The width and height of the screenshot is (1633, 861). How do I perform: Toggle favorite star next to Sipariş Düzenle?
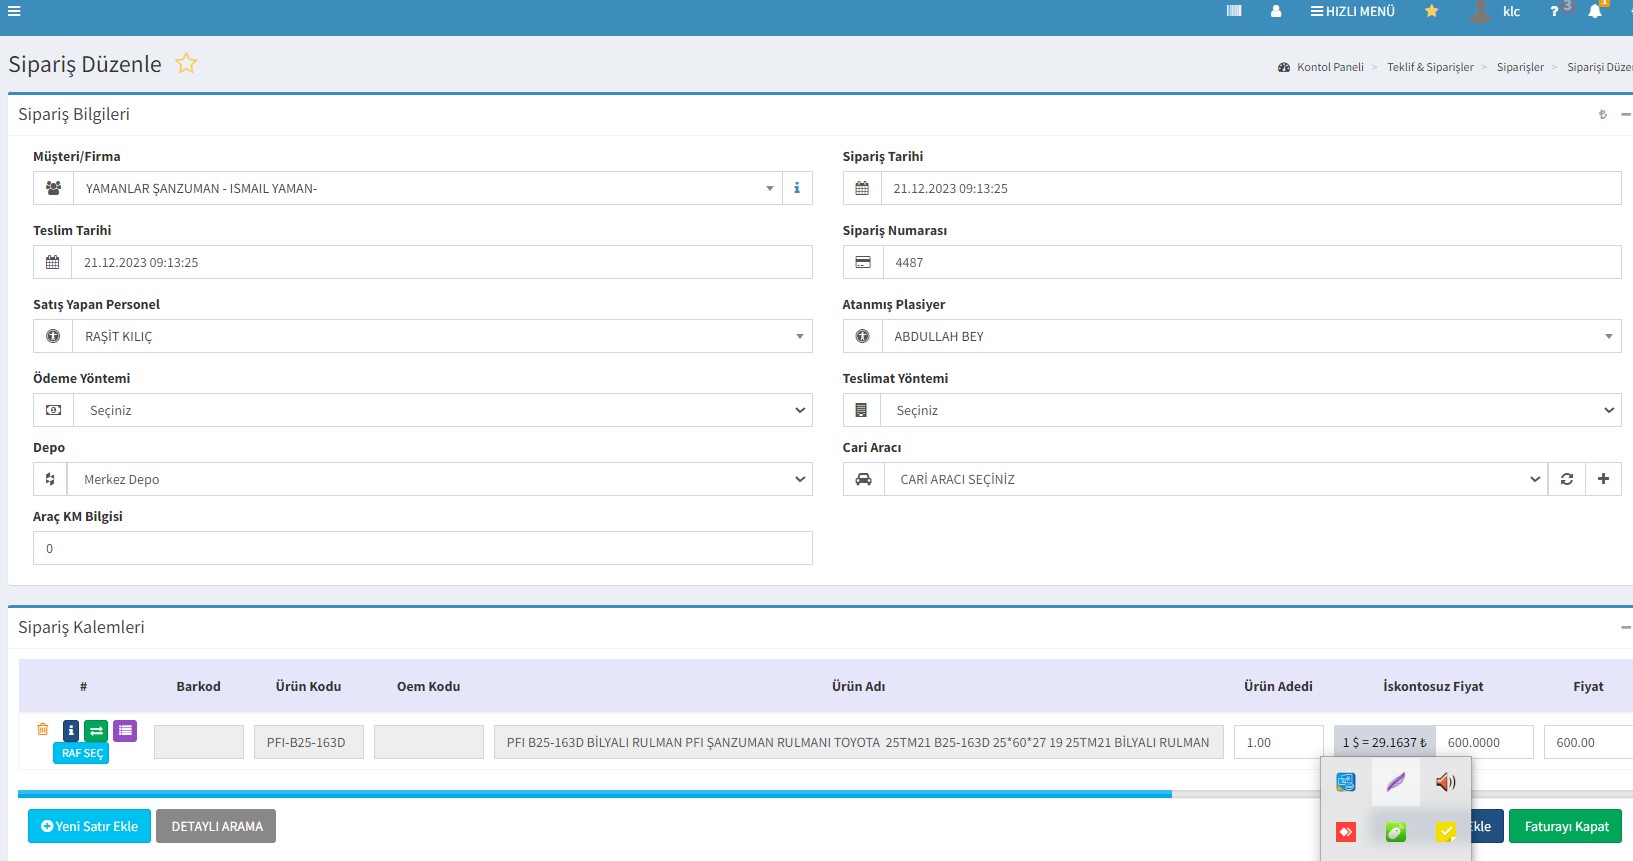186,64
